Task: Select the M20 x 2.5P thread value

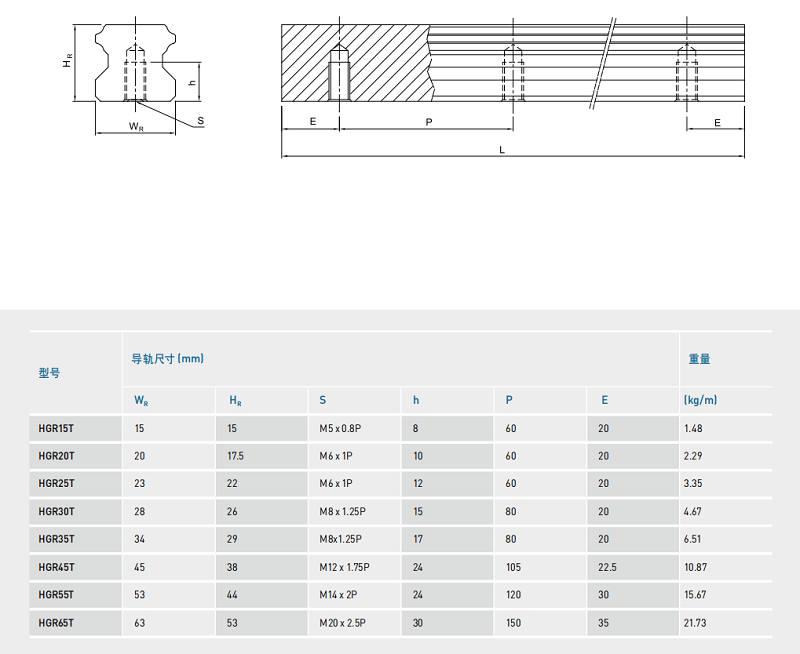Action: pyautogui.click(x=342, y=623)
